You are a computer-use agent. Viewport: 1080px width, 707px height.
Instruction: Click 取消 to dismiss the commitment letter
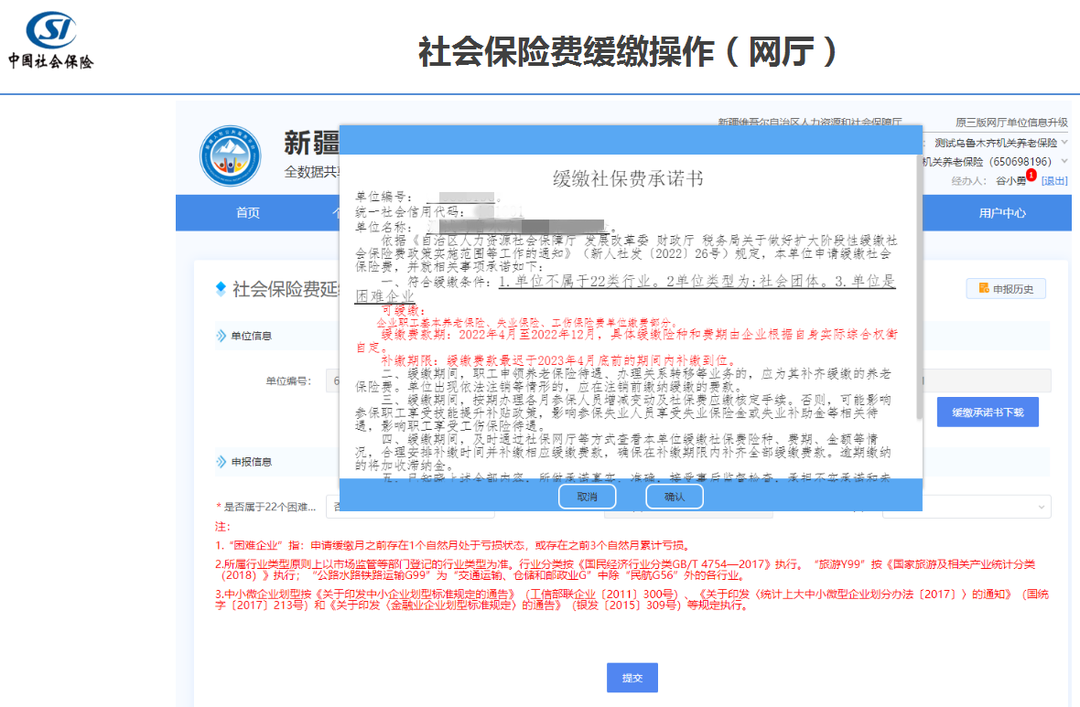(587, 496)
